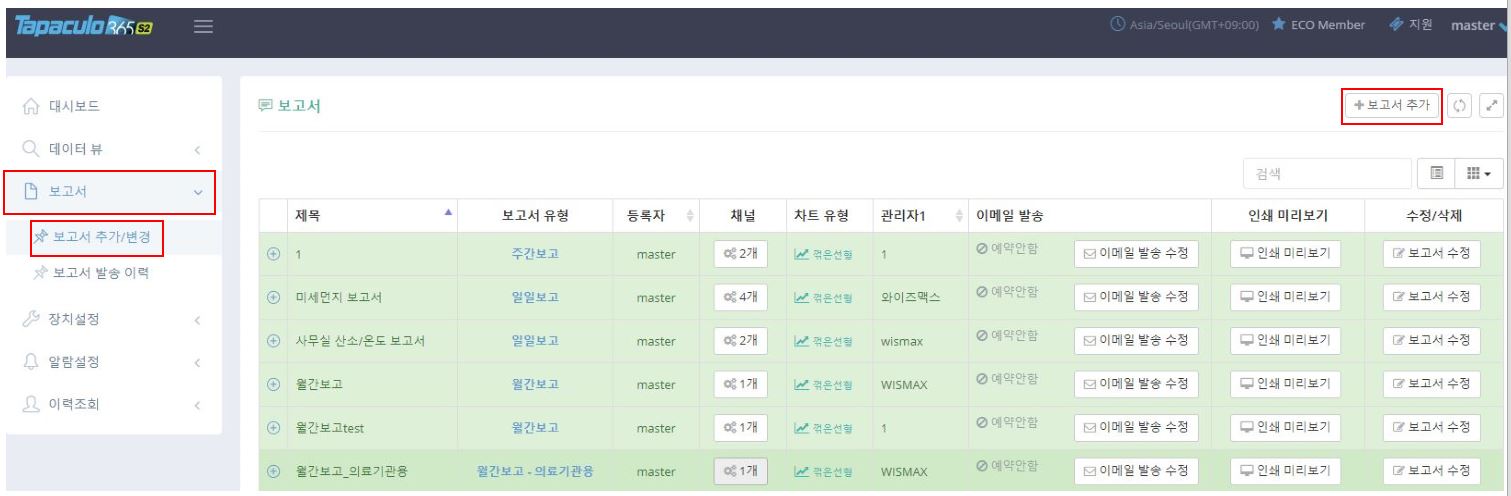The width and height of the screenshot is (1511, 496).
Task: Expand the 알람설정 menu
Action: coord(114,361)
